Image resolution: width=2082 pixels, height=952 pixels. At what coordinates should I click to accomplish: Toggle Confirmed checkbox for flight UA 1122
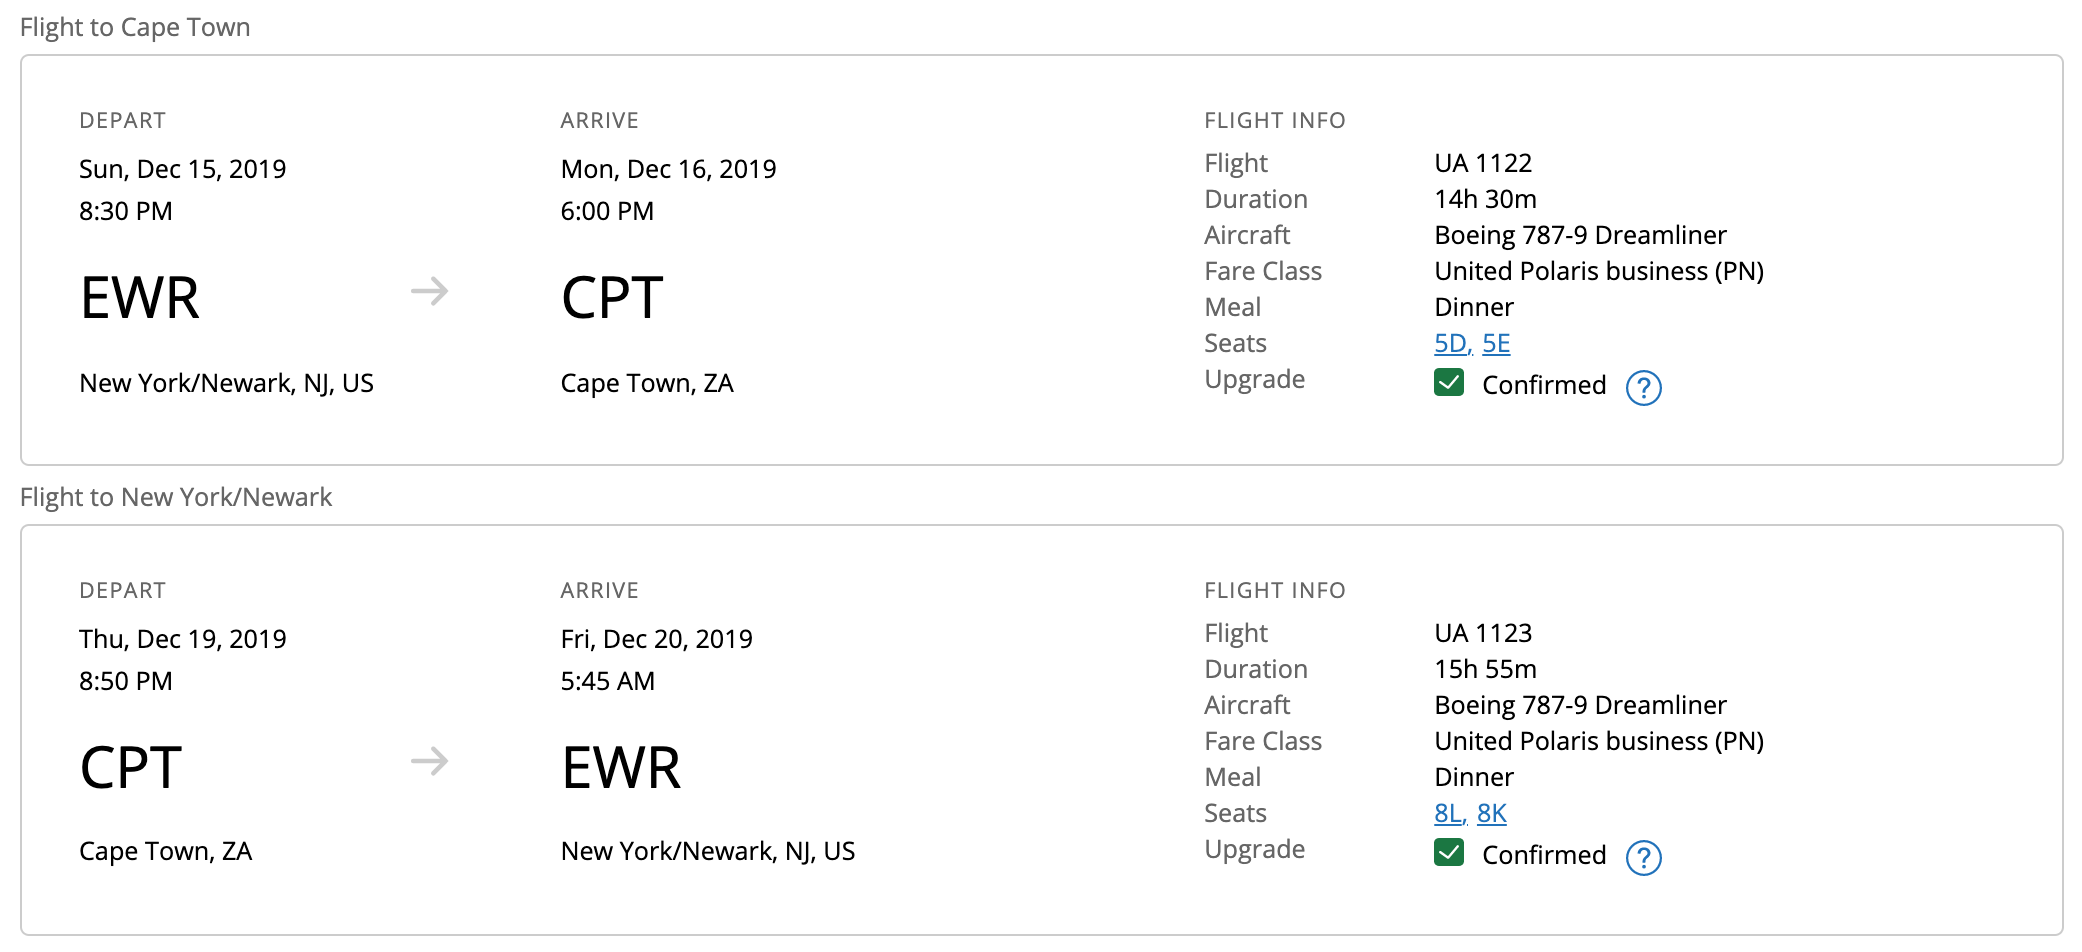tap(1449, 383)
